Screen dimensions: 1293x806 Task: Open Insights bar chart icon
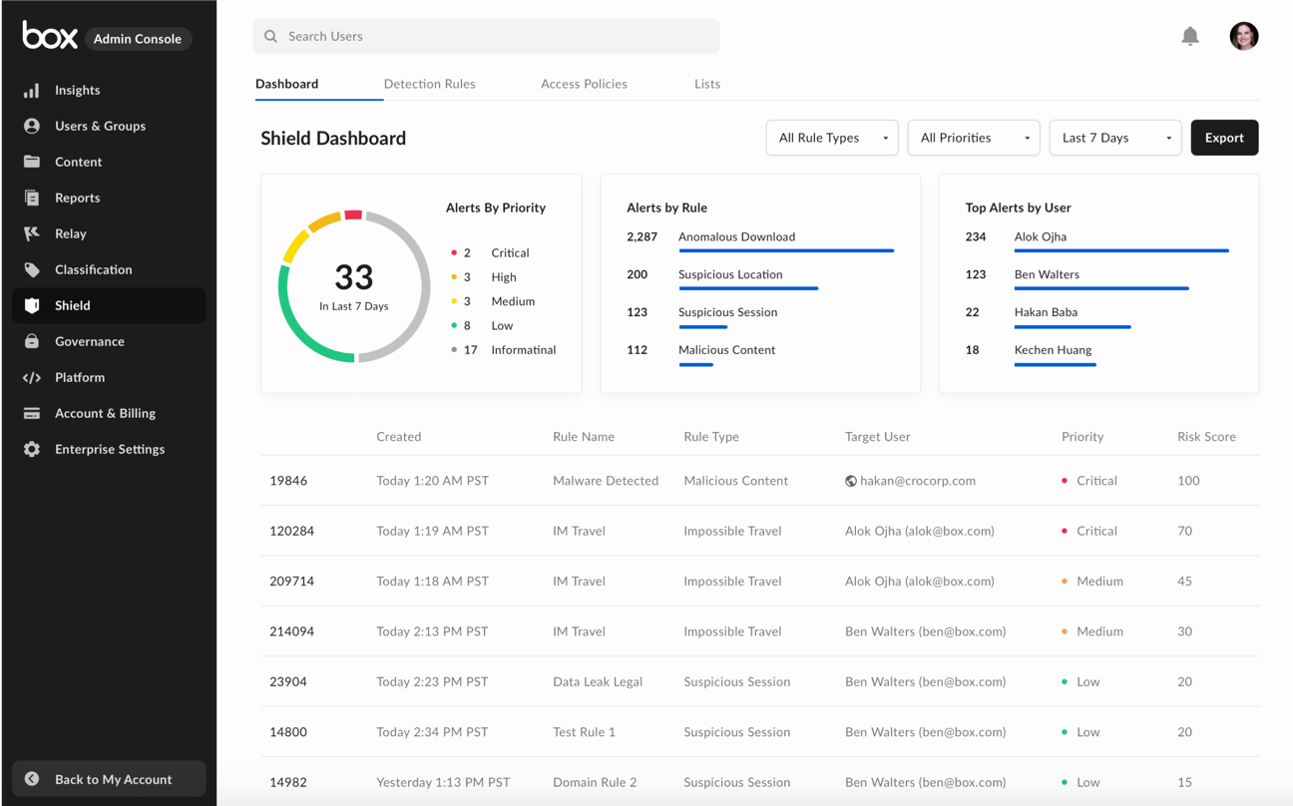point(32,90)
